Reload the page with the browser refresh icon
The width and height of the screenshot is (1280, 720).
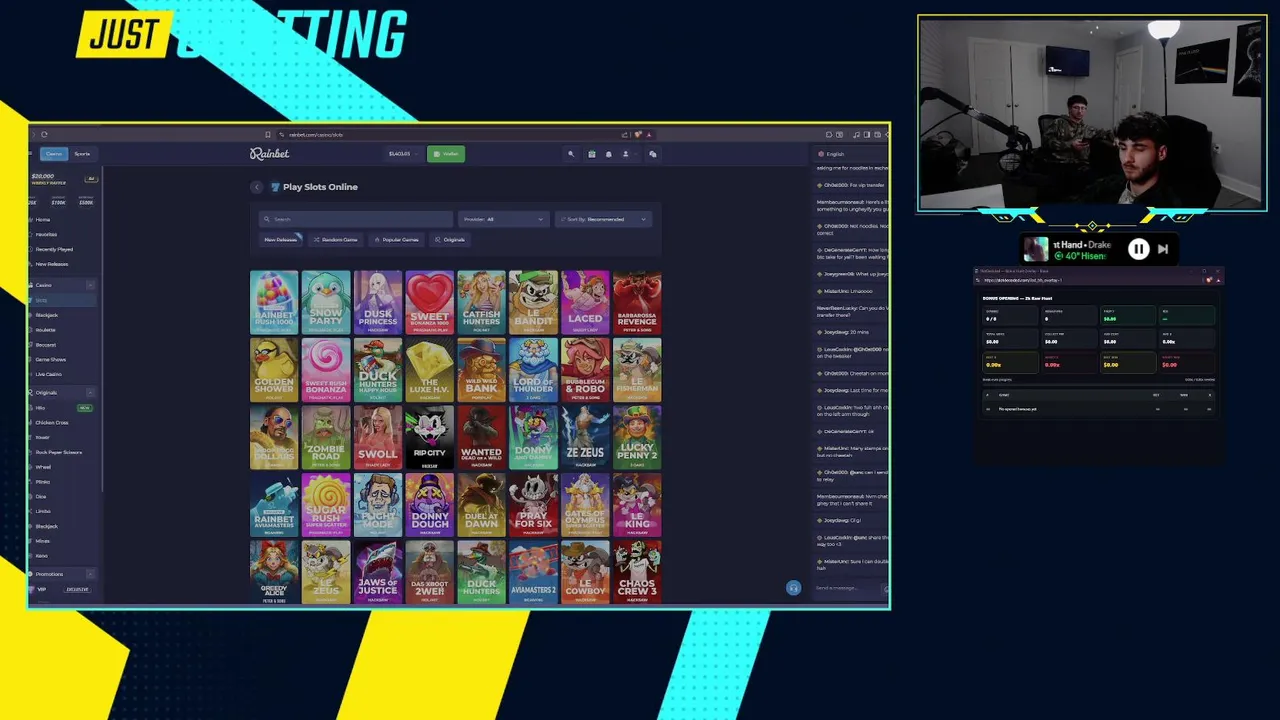pos(44,134)
